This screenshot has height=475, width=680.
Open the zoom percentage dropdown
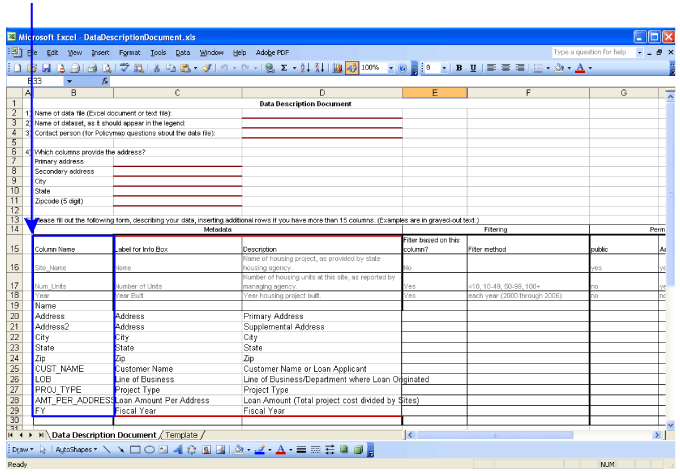391,68
